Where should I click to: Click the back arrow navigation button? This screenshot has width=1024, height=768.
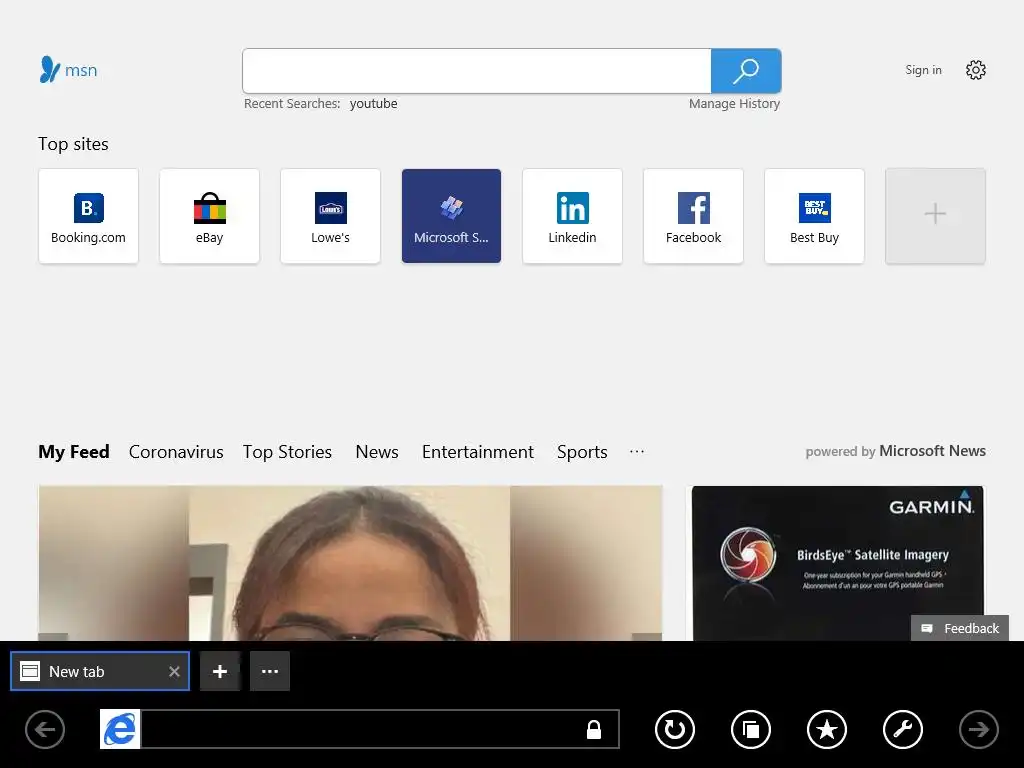tap(45, 729)
